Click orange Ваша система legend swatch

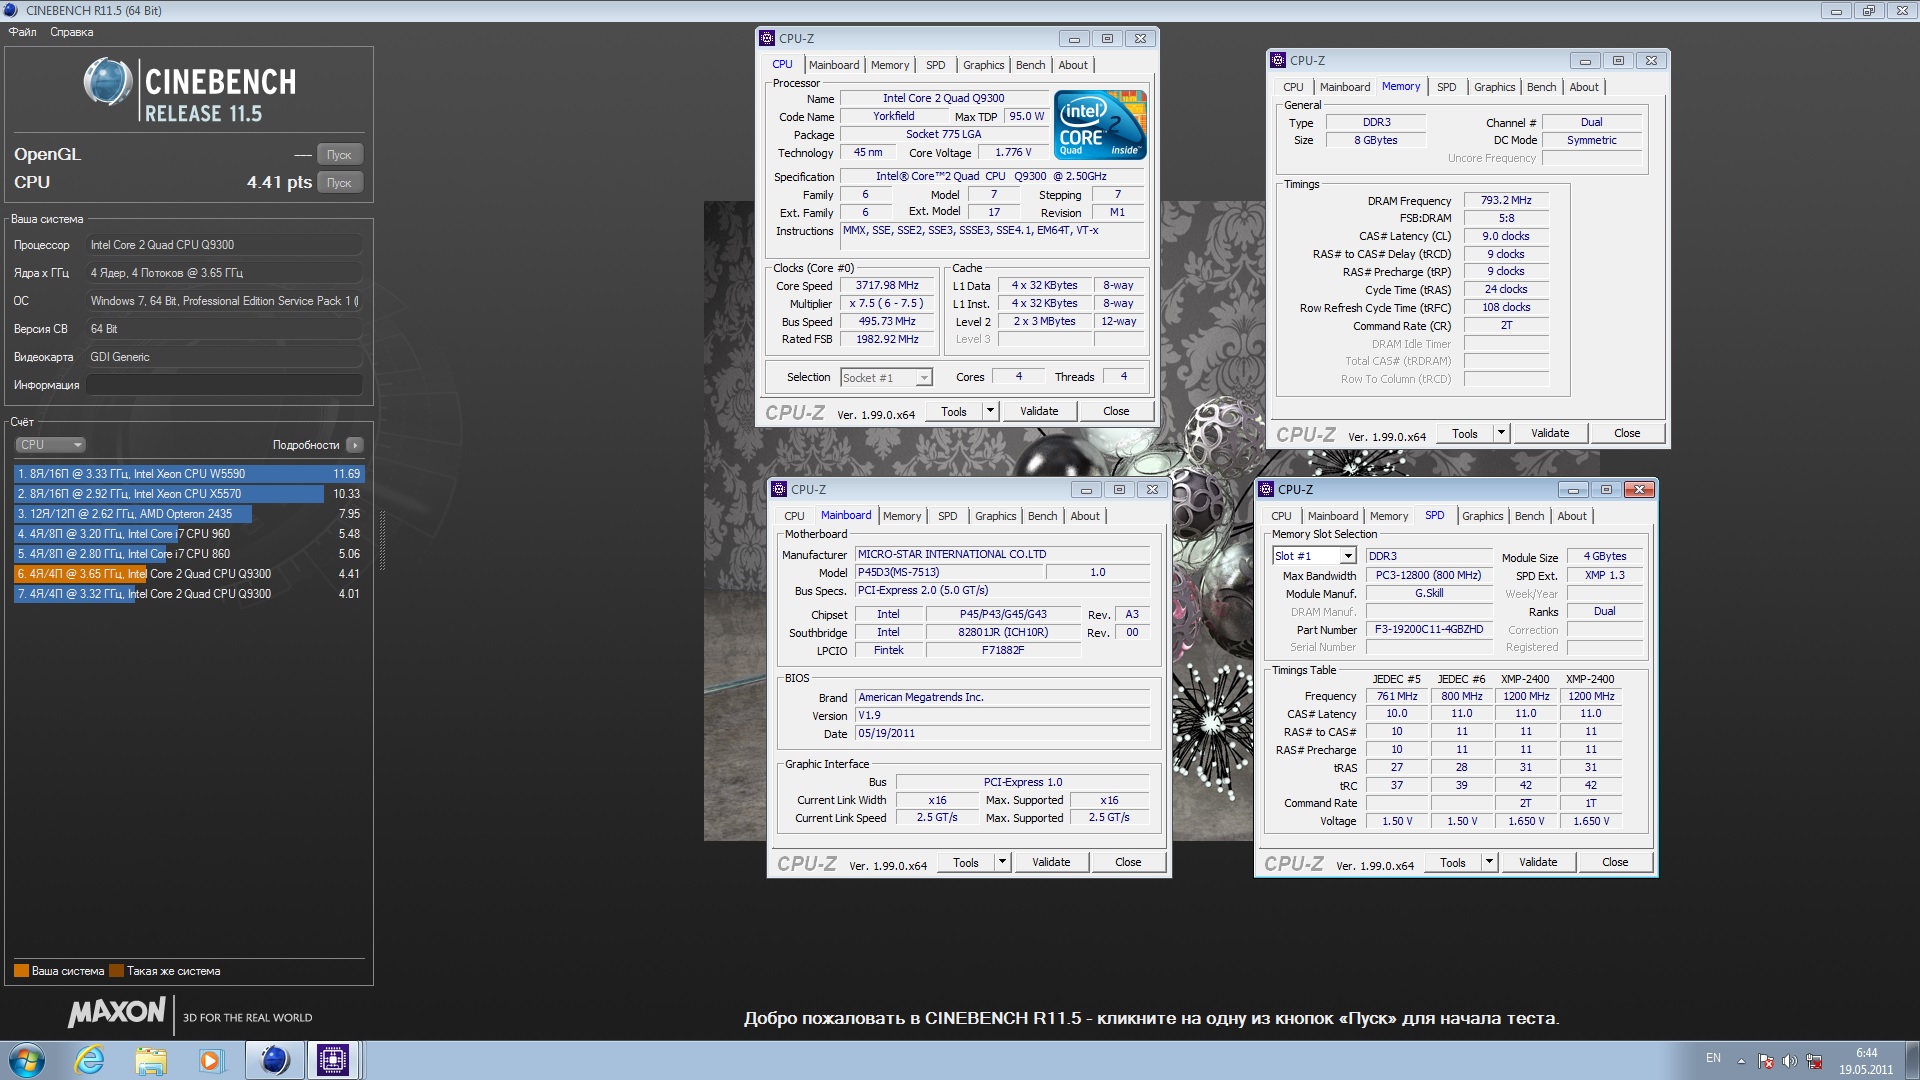(x=21, y=971)
